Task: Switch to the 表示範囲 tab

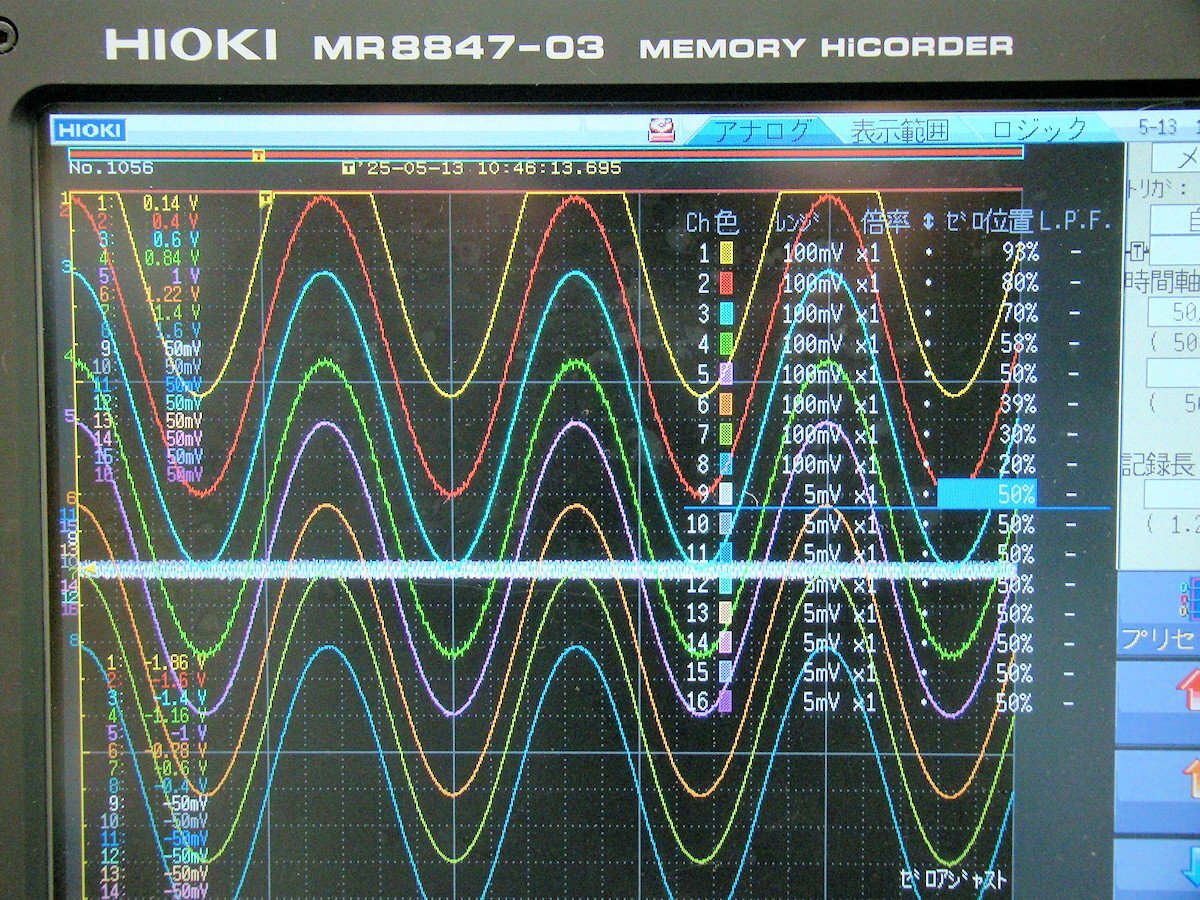Action: click(899, 130)
